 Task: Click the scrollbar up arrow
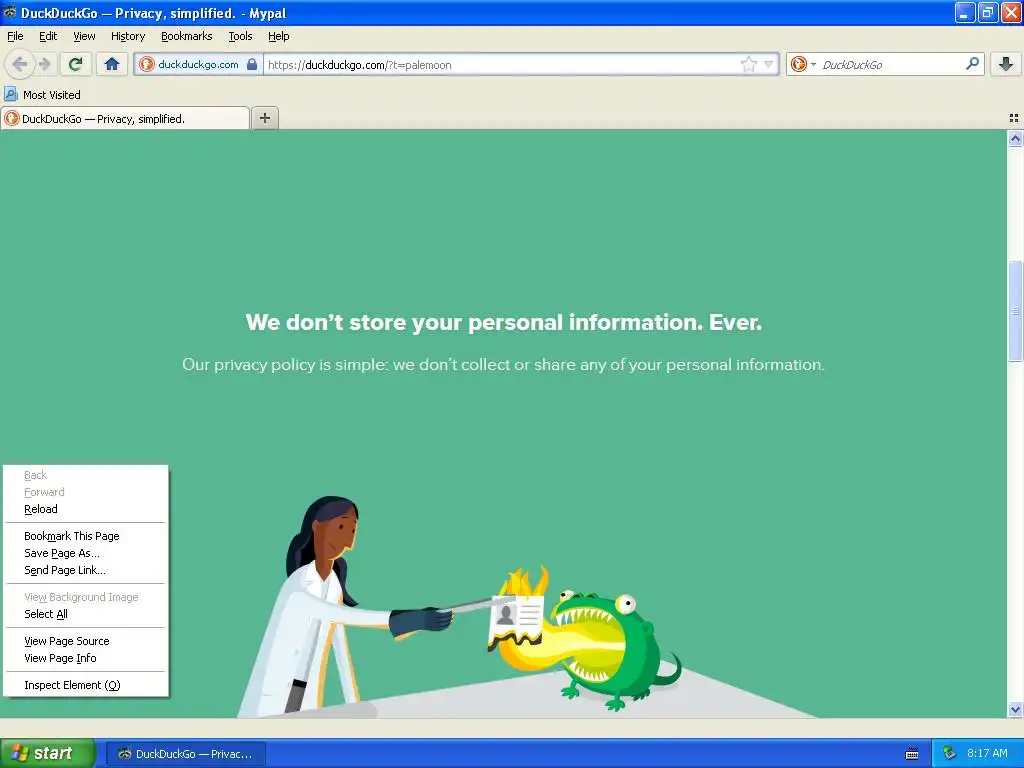click(x=1015, y=138)
